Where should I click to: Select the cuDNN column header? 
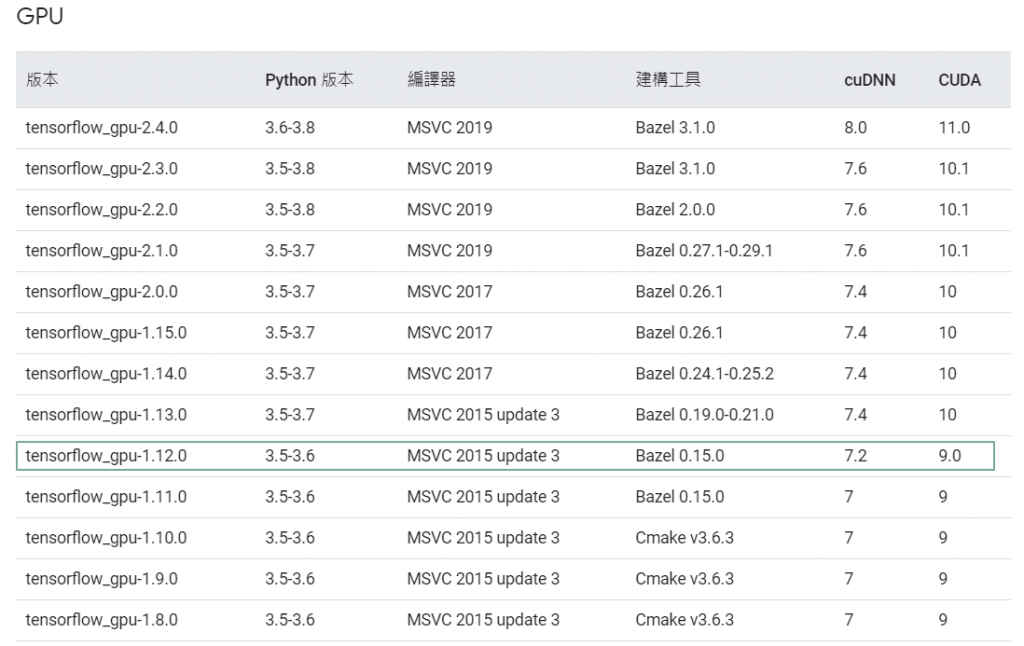pos(869,80)
